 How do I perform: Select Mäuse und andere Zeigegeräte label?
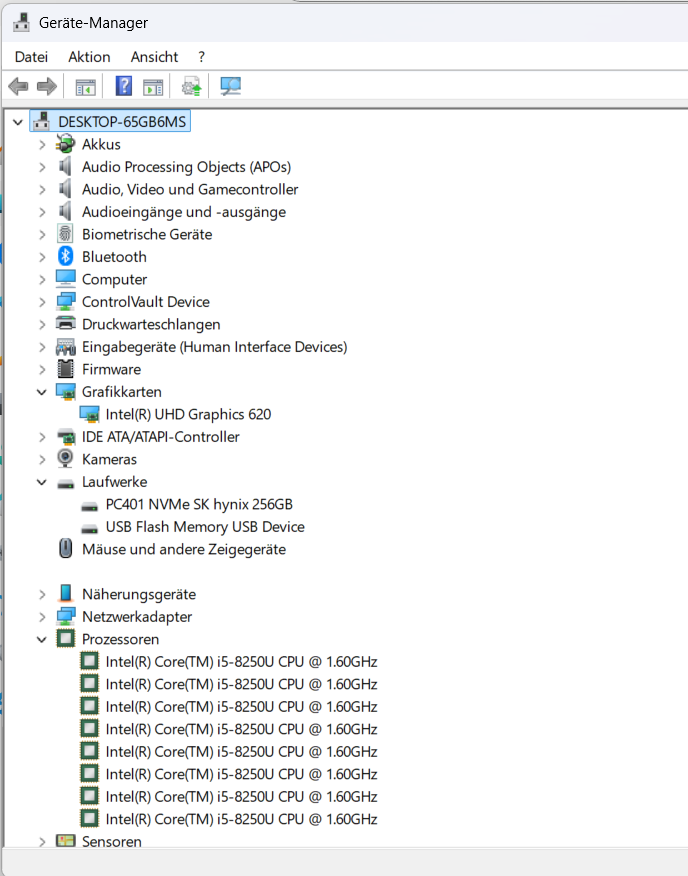(184, 549)
